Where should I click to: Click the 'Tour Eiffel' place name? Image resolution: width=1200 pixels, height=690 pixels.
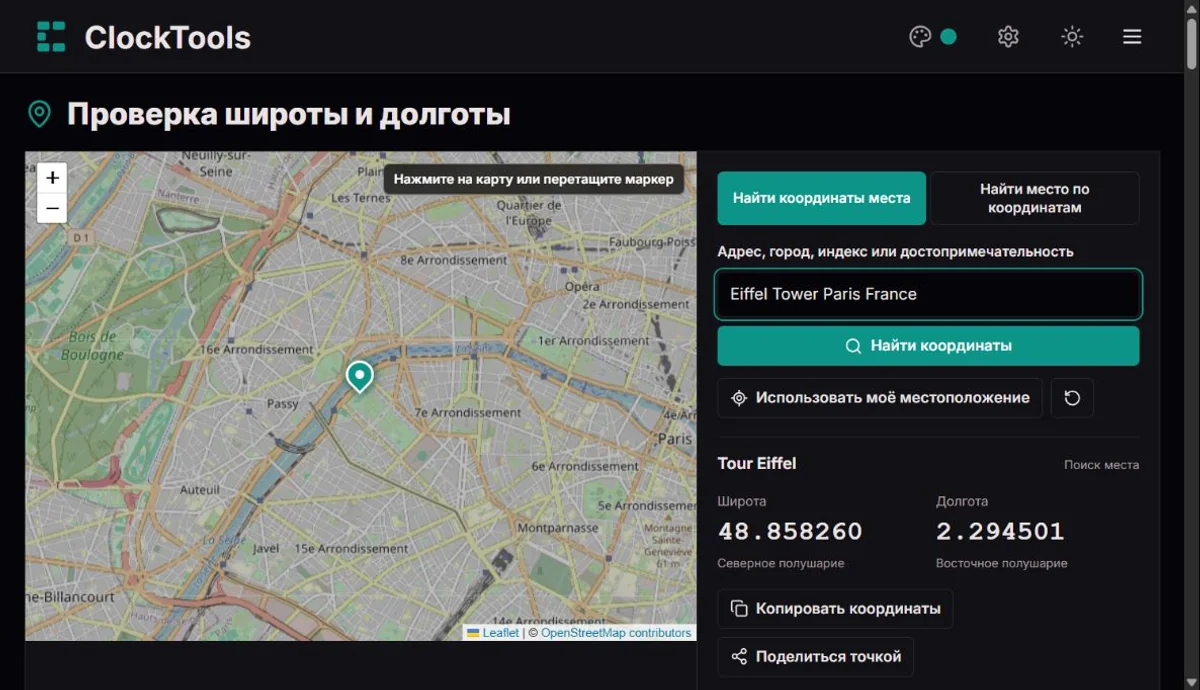pyautogui.click(x=757, y=463)
